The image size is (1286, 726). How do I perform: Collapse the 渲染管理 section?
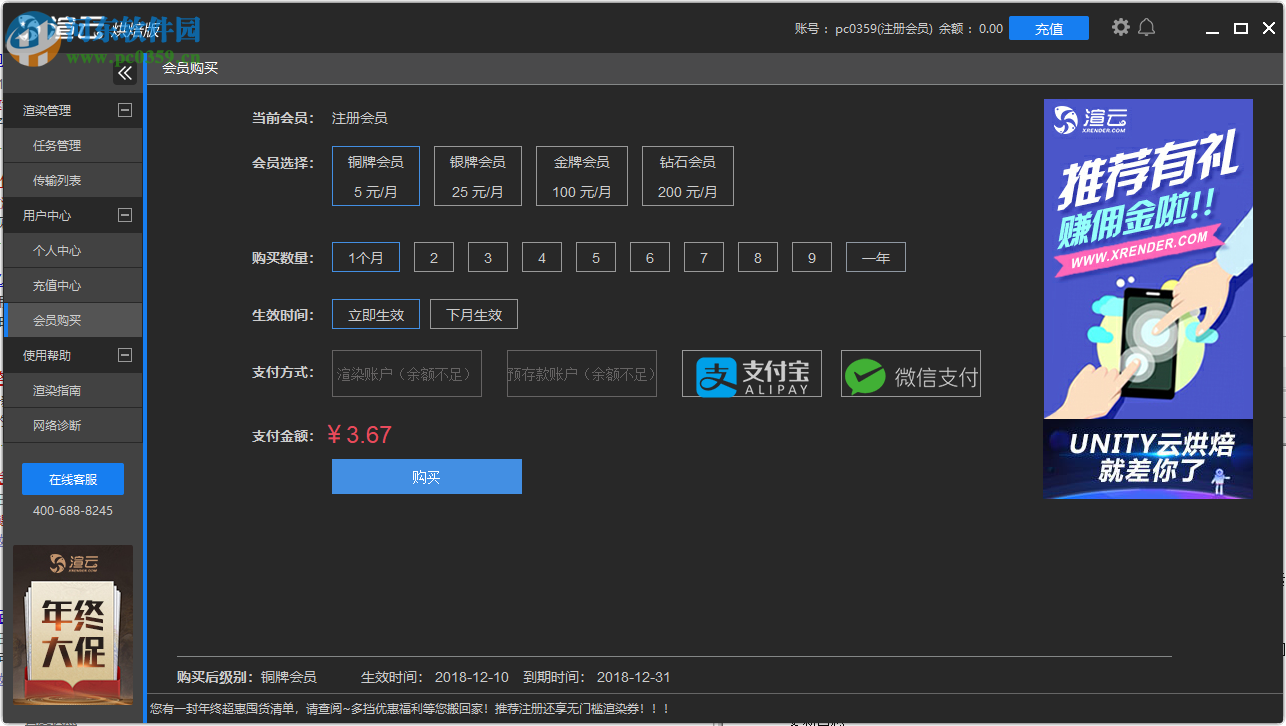[125, 110]
